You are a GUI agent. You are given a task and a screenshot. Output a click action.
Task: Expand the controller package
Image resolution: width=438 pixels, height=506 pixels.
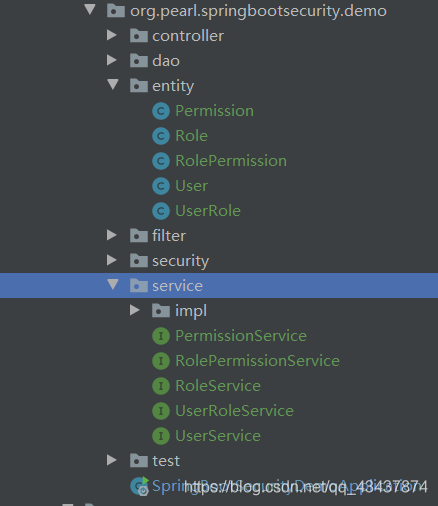pyautogui.click(x=112, y=35)
